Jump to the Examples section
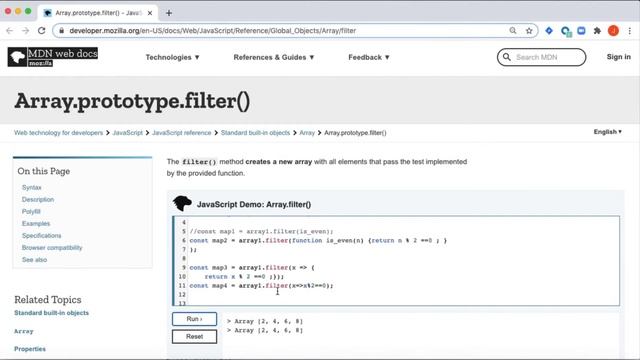This screenshot has width=640, height=360. point(36,224)
